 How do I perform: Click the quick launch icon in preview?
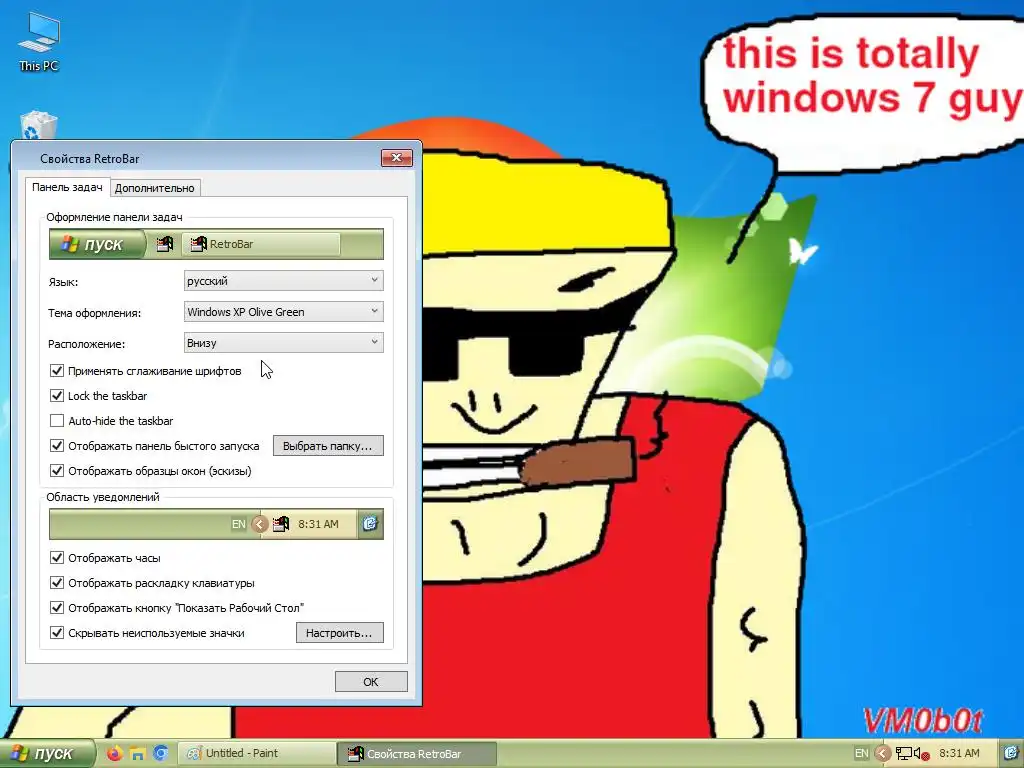click(165, 244)
